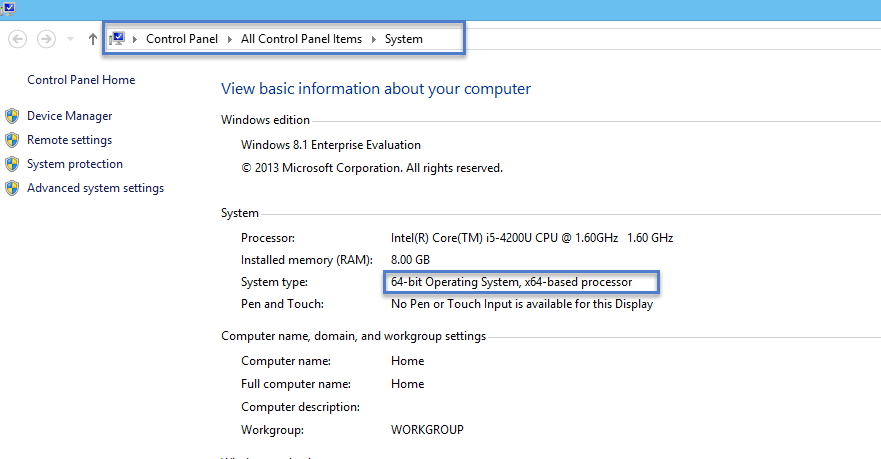Expand the chevron after Control Panel
This screenshot has width=881, height=459.
coord(230,39)
